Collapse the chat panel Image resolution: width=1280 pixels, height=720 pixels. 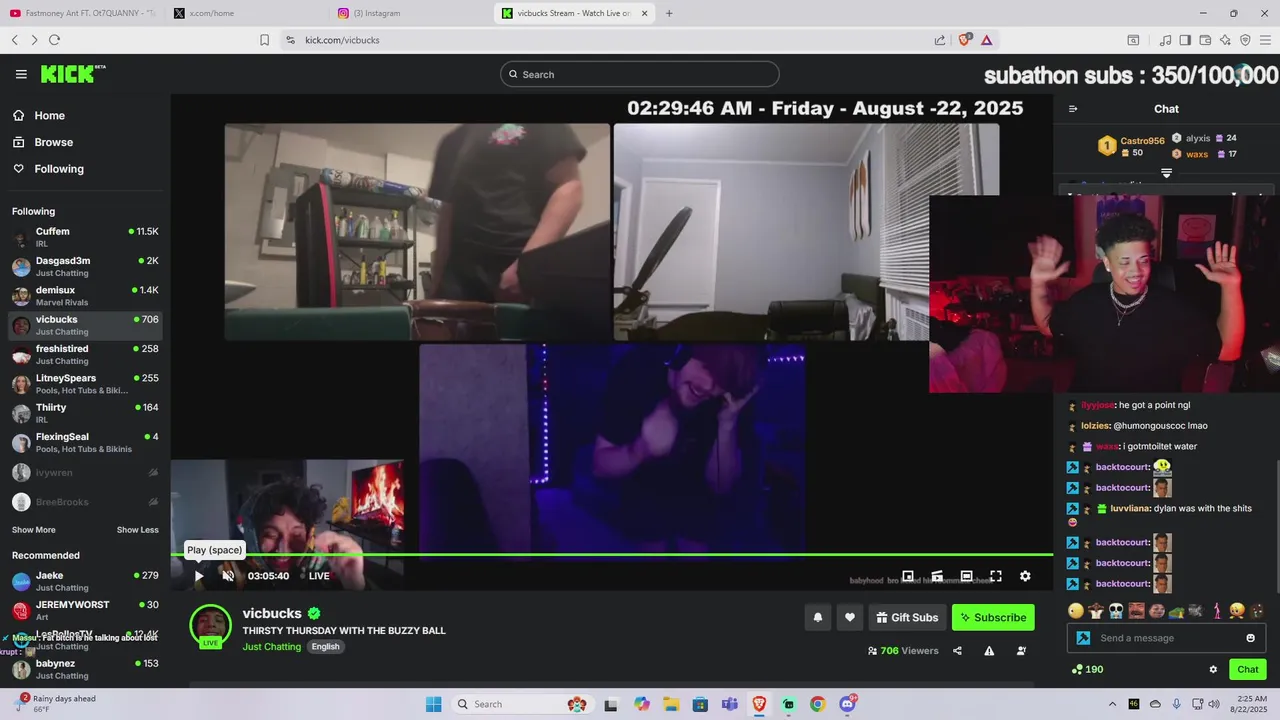[x=1073, y=109]
